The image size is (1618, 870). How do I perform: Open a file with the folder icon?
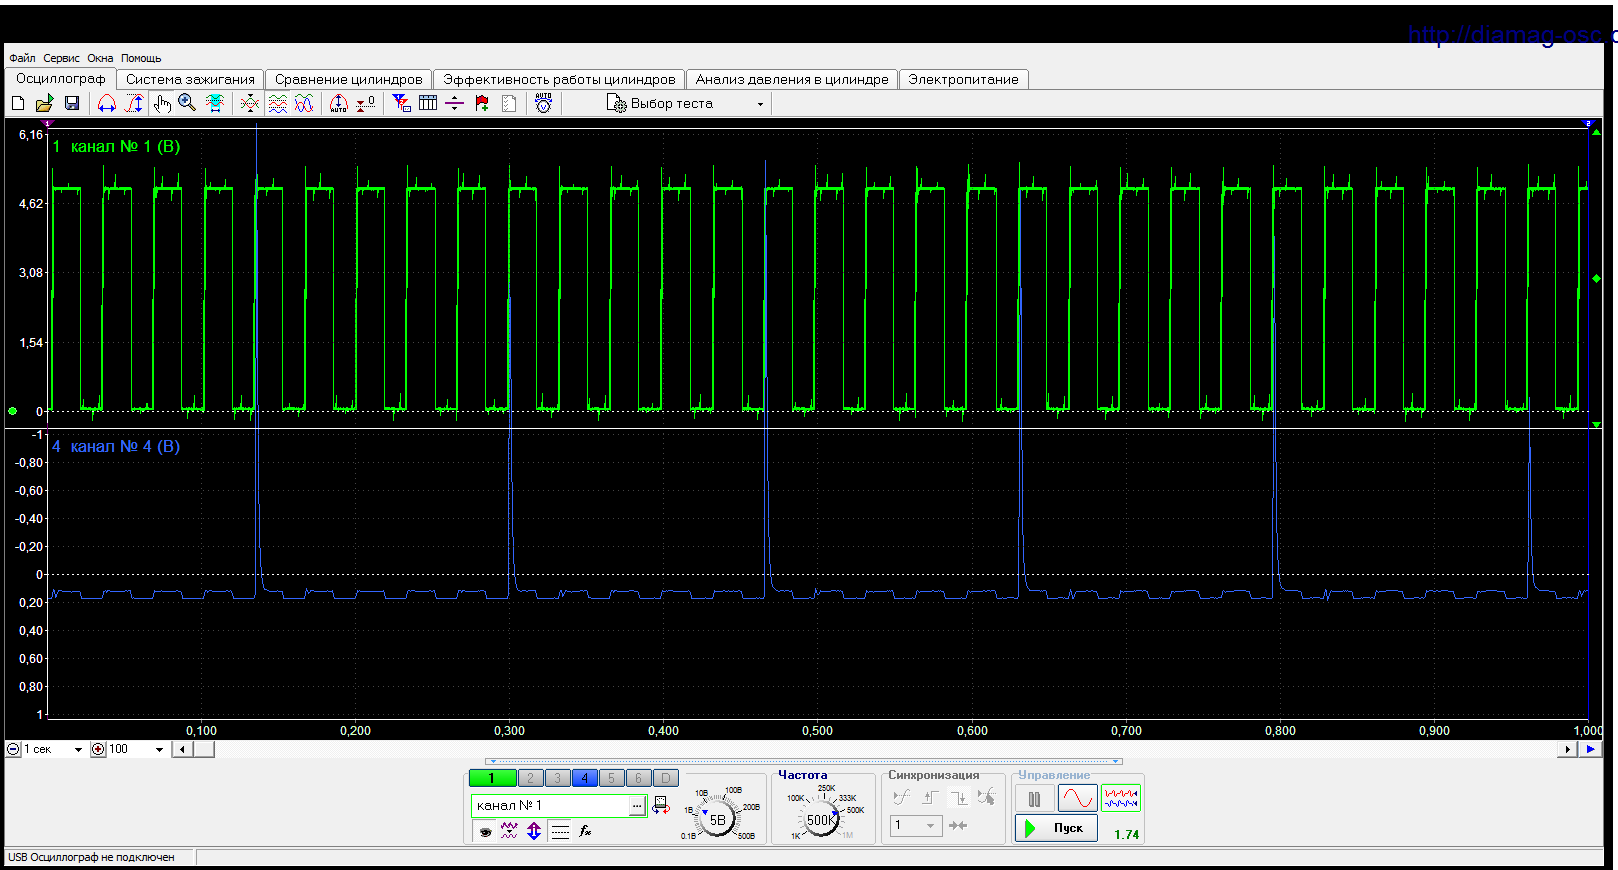pyautogui.click(x=44, y=103)
